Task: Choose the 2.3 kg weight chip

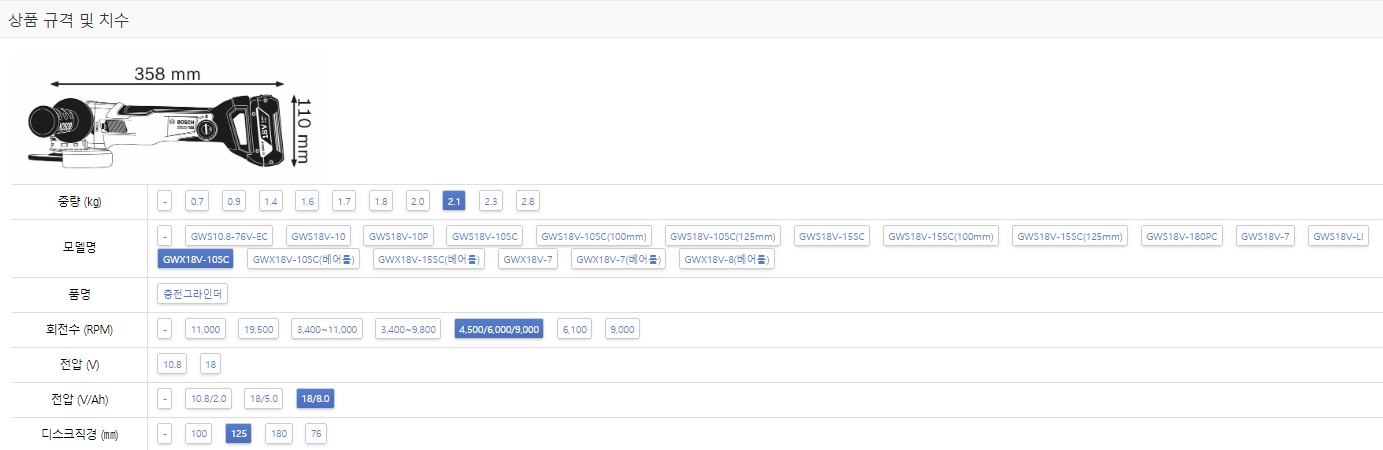Action: 491,201
